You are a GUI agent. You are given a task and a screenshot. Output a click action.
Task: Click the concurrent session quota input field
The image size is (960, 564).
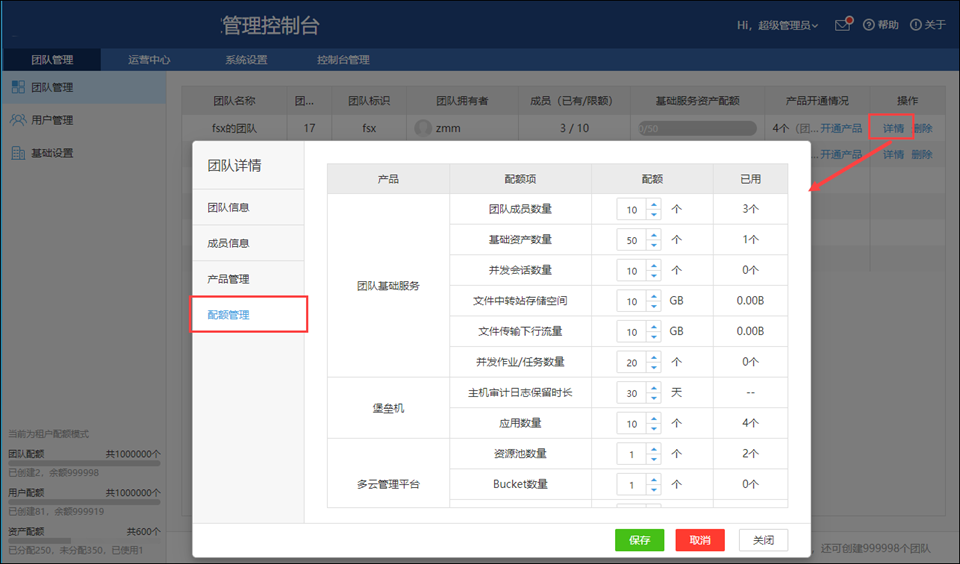tap(632, 271)
